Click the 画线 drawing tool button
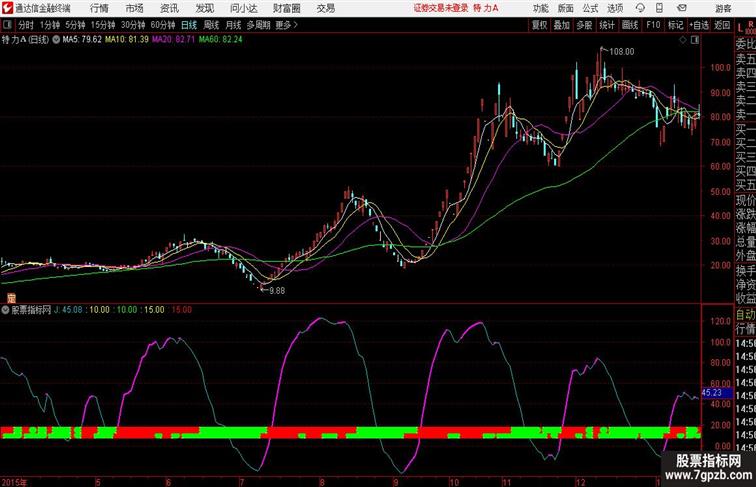Image resolution: width=756 pixels, height=487 pixels. pos(630,25)
